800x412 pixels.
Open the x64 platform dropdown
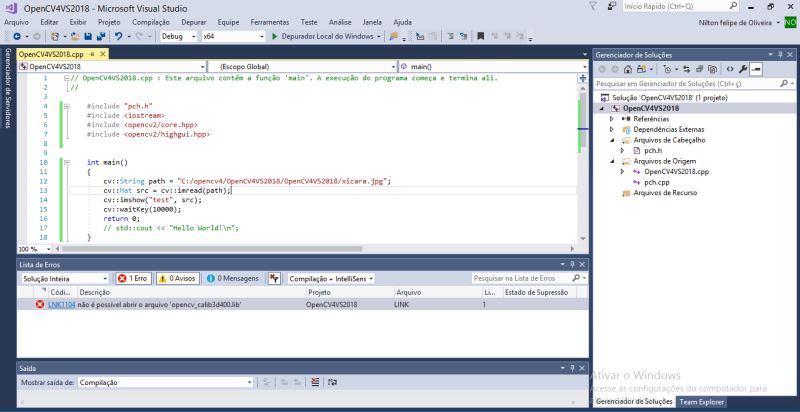tap(233, 37)
